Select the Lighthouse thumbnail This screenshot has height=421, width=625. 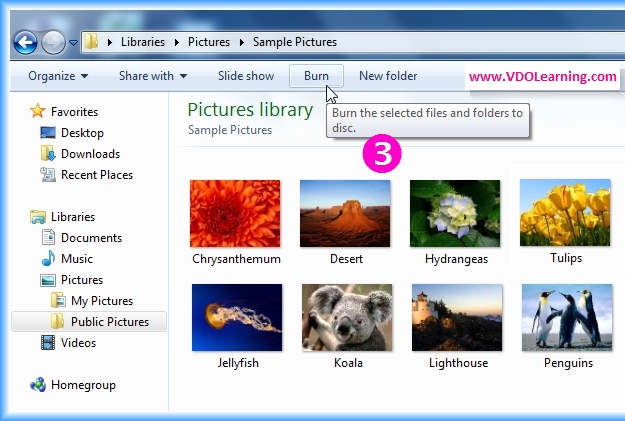[x=457, y=317]
